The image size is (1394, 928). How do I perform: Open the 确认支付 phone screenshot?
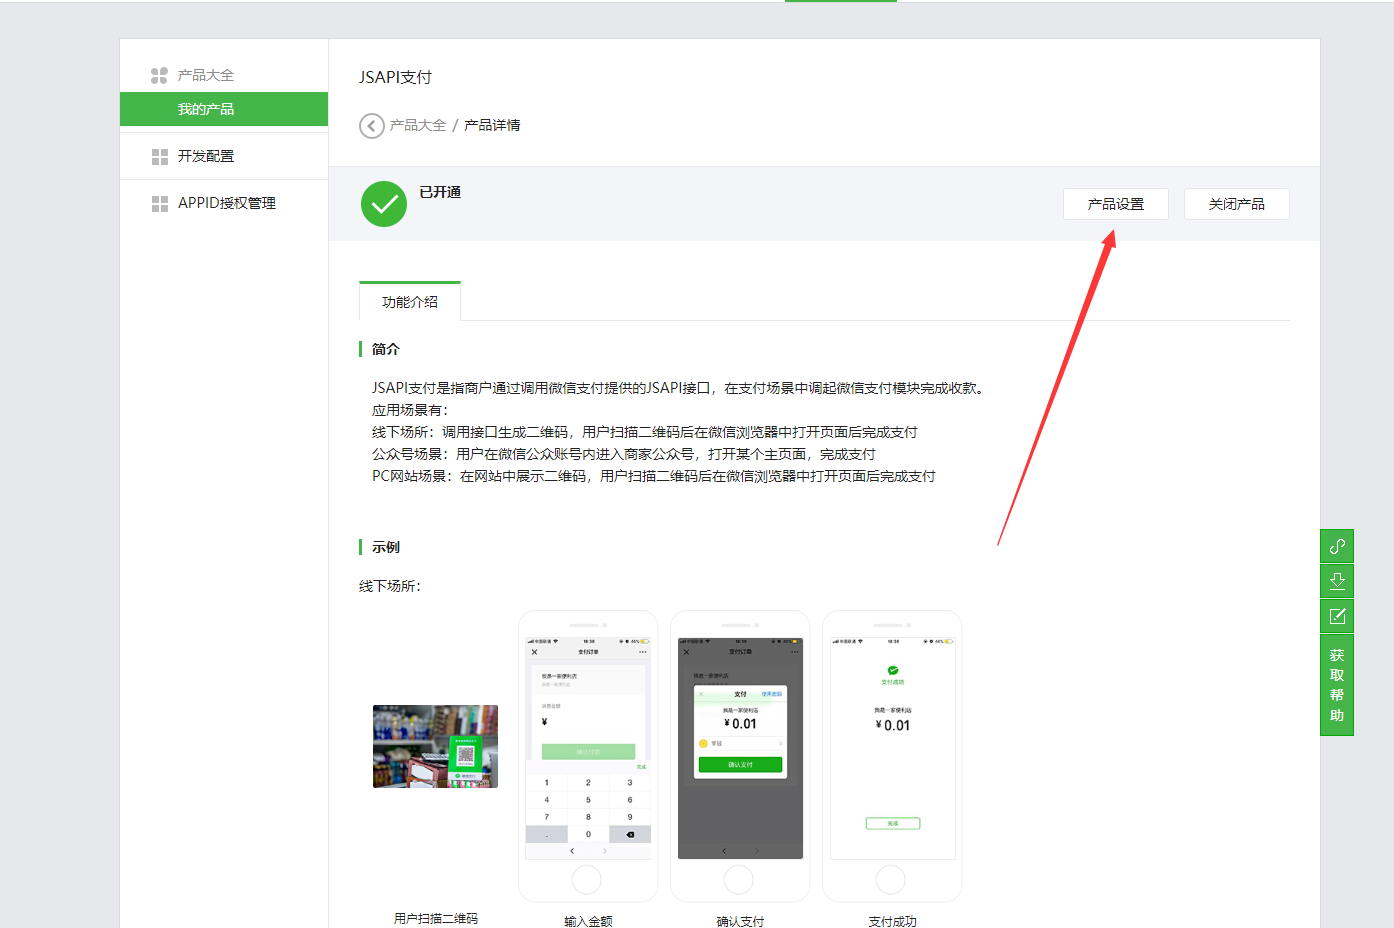(x=740, y=756)
